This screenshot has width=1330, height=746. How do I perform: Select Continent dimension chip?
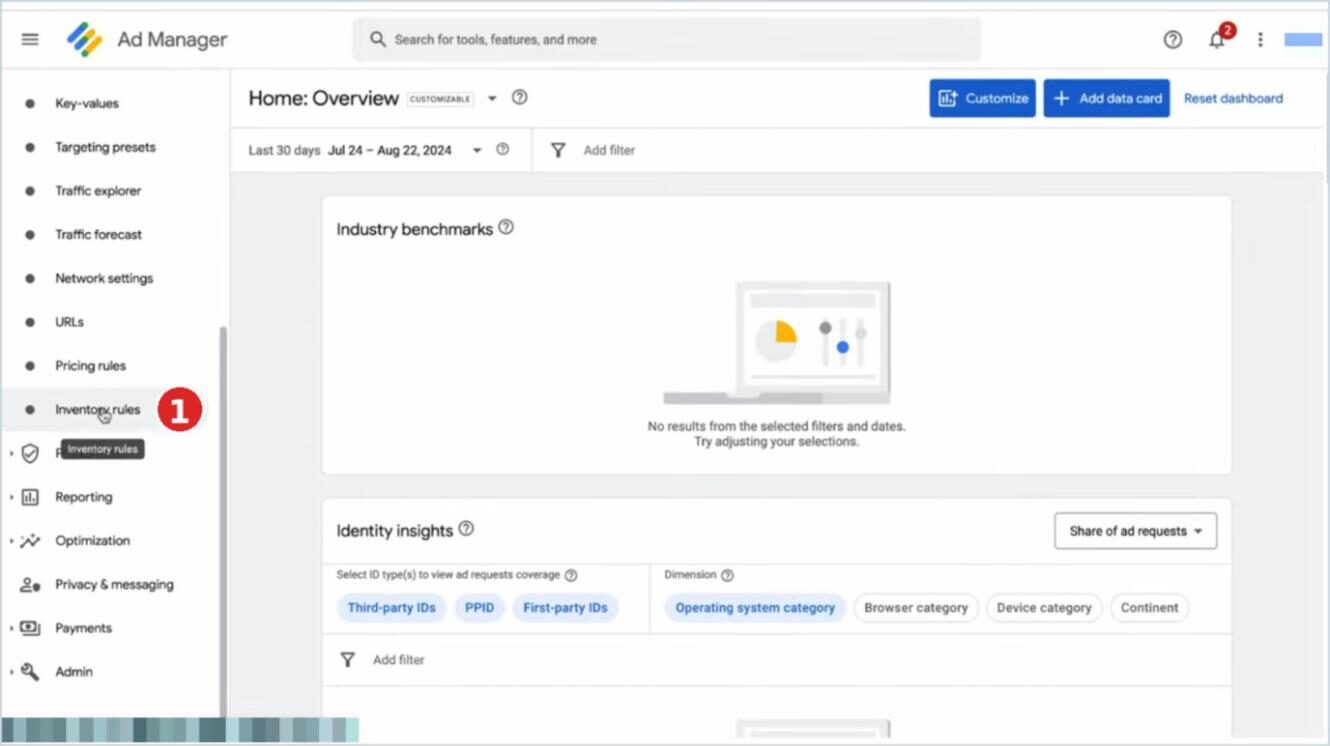point(1149,608)
